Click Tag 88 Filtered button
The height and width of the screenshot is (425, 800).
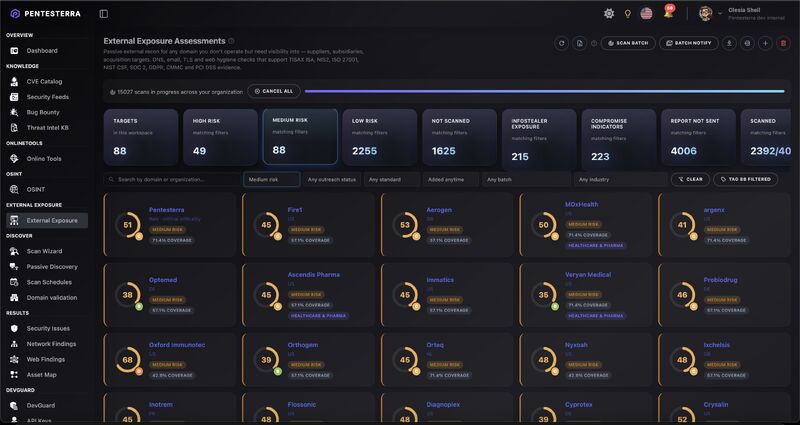745,179
